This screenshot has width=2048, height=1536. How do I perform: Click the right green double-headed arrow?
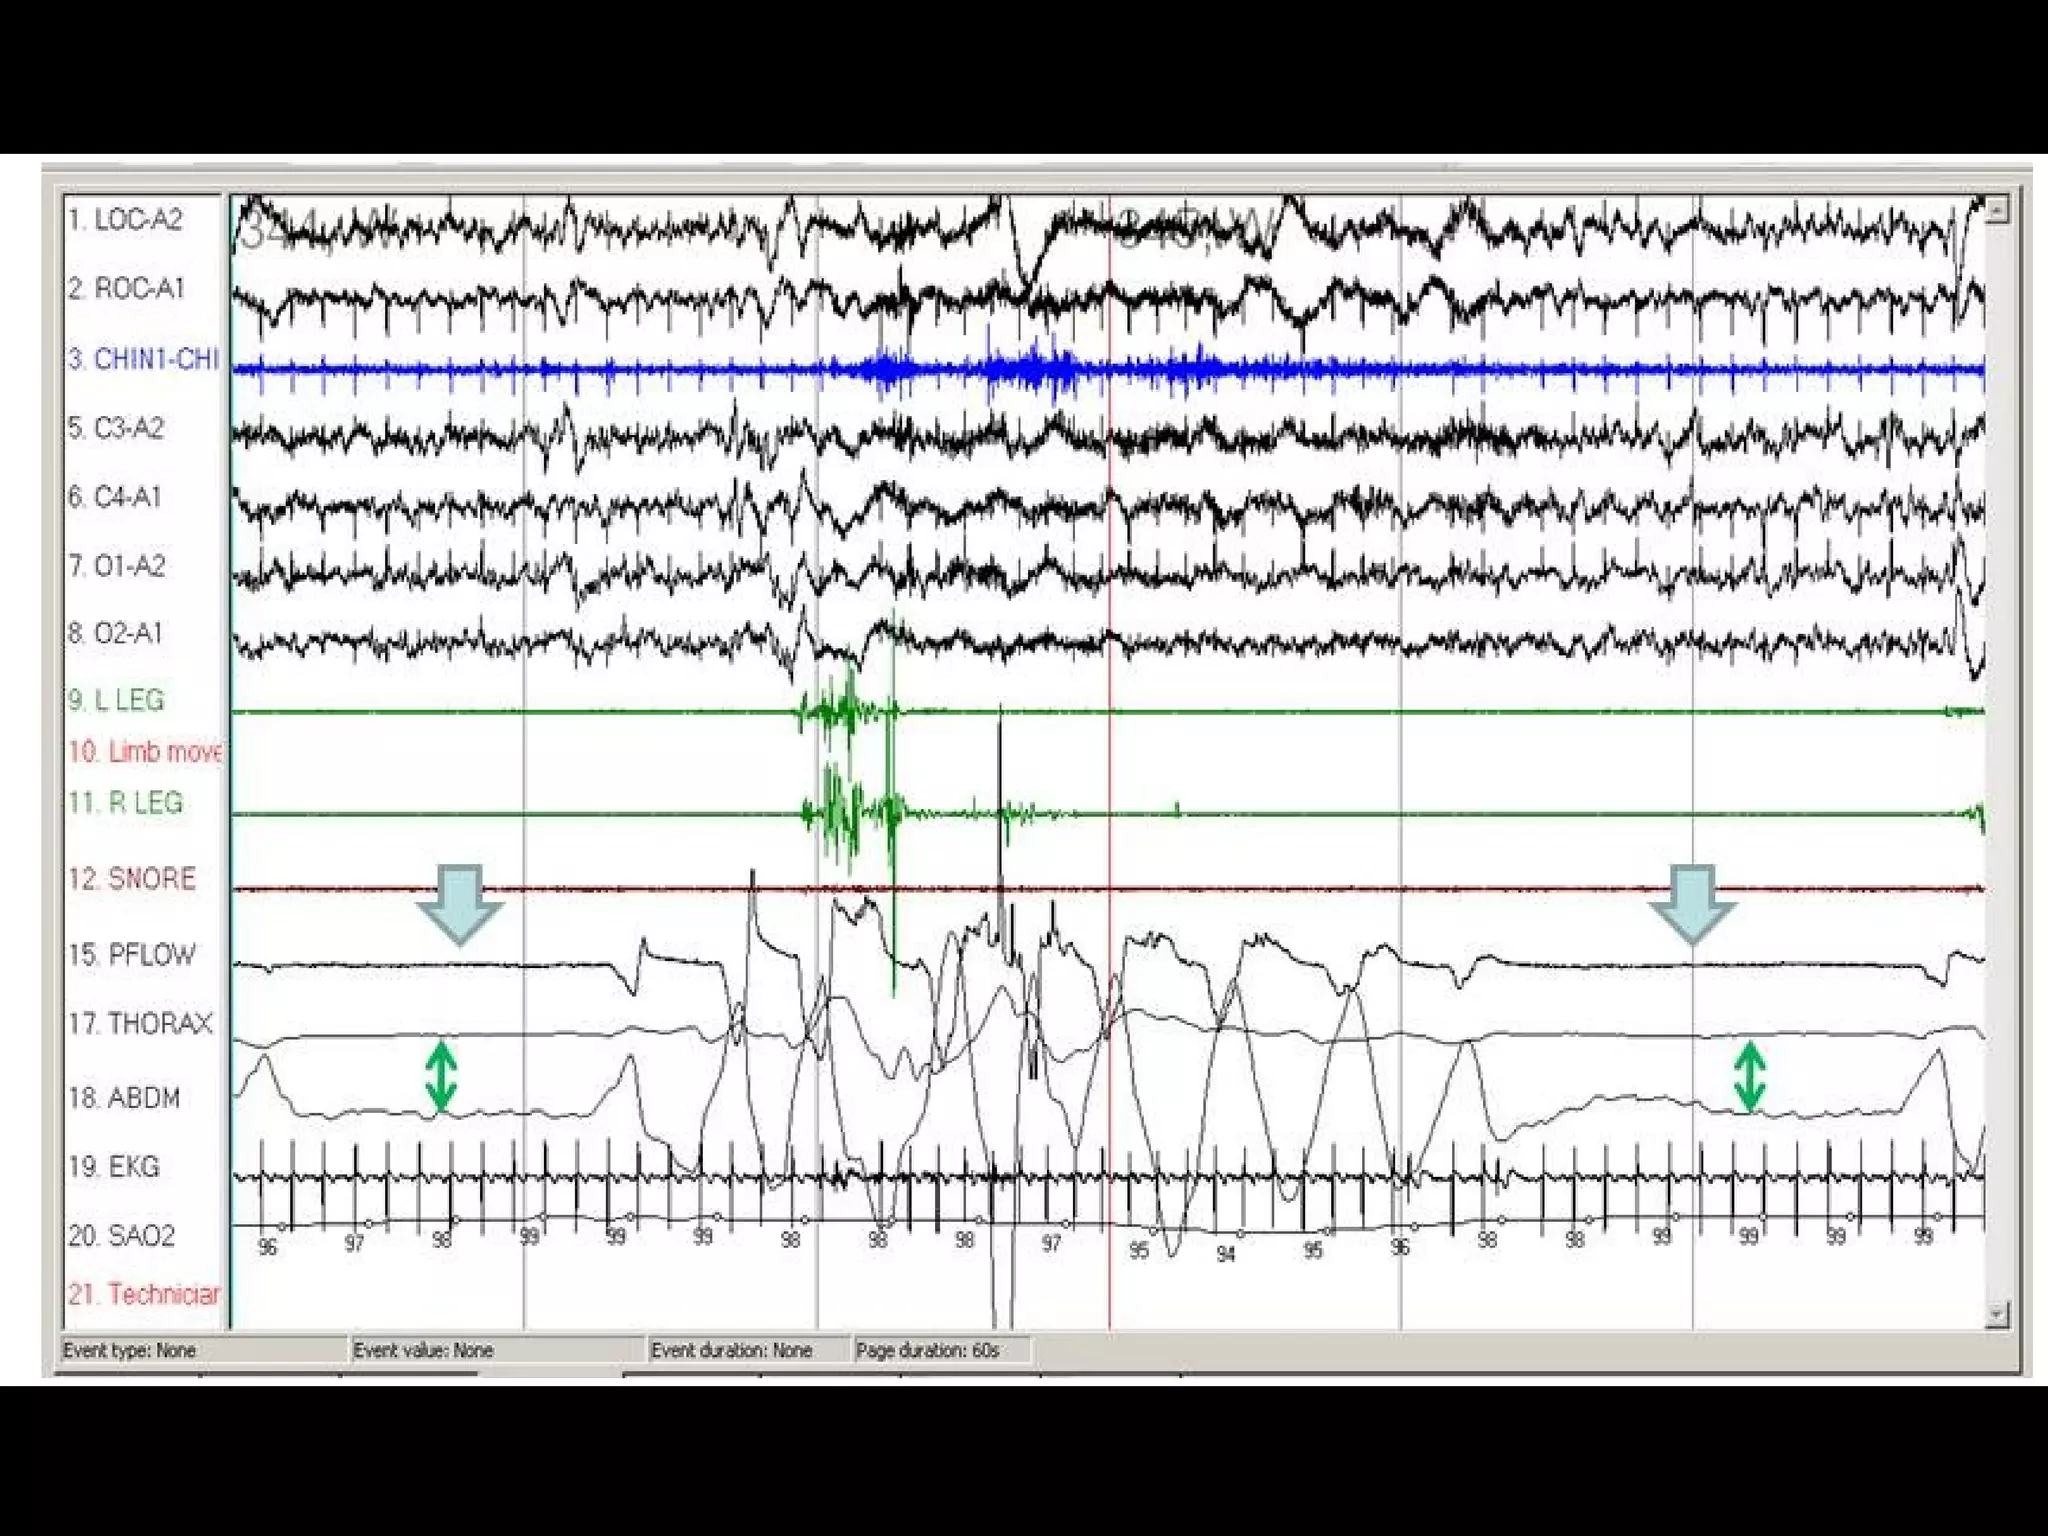[1749, 1077]
